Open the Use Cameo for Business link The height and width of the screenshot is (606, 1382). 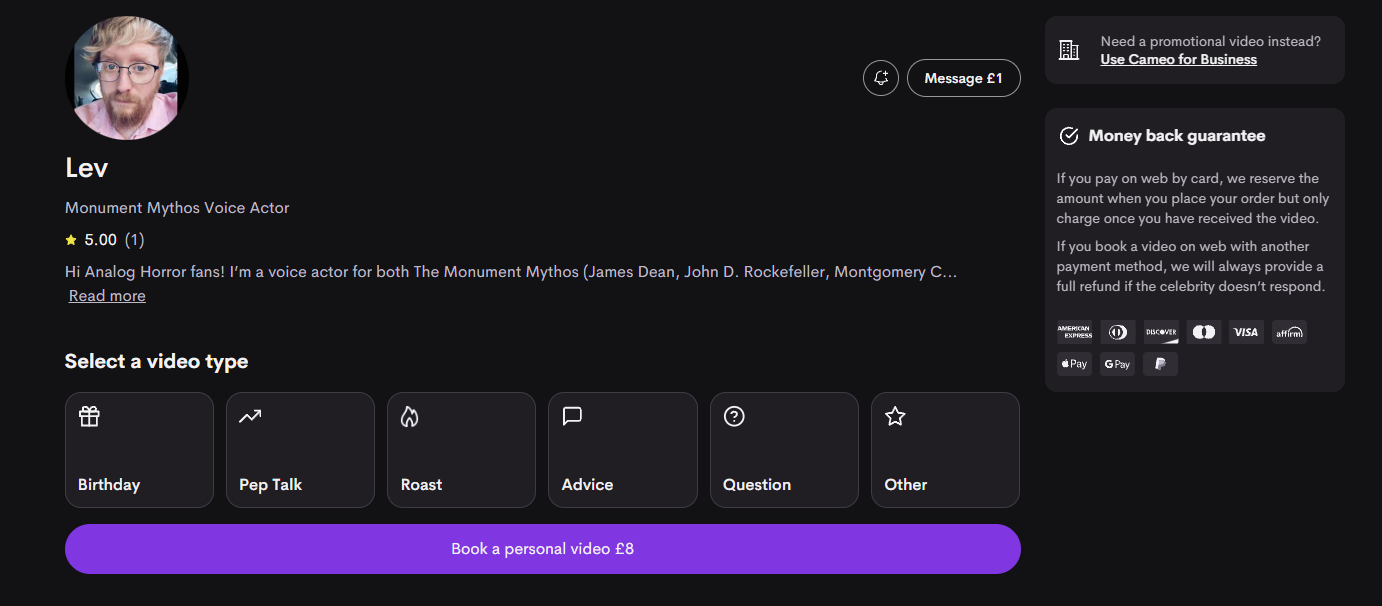tap(1178, 59)
